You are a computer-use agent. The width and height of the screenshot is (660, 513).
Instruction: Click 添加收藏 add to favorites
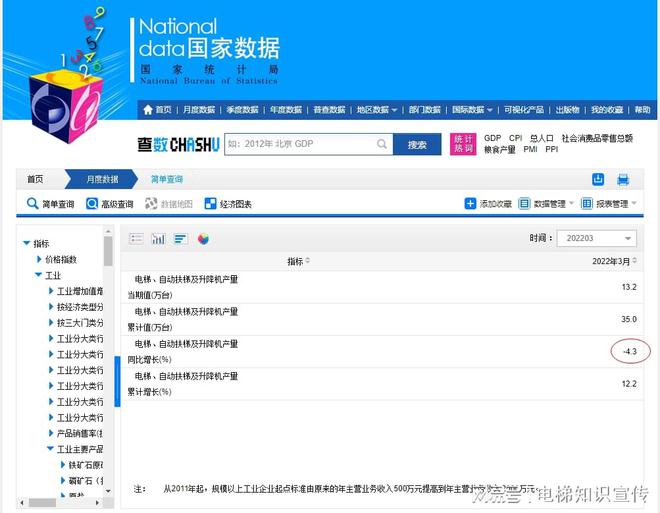point(488,204)
